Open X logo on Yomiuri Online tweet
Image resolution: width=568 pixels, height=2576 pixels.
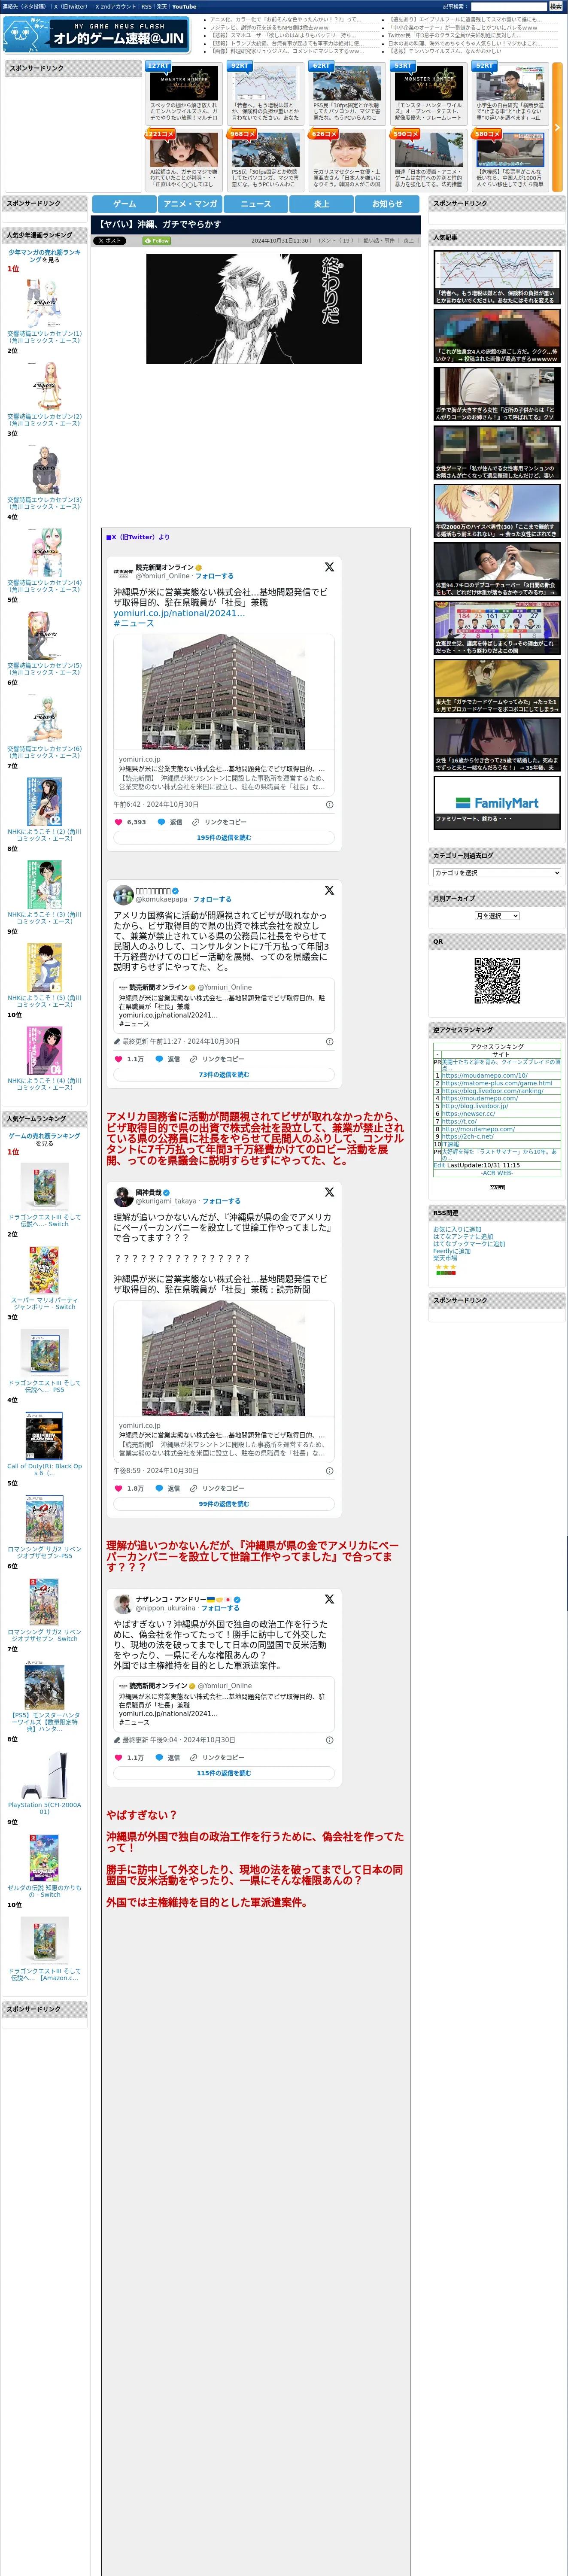pos(329,567)
